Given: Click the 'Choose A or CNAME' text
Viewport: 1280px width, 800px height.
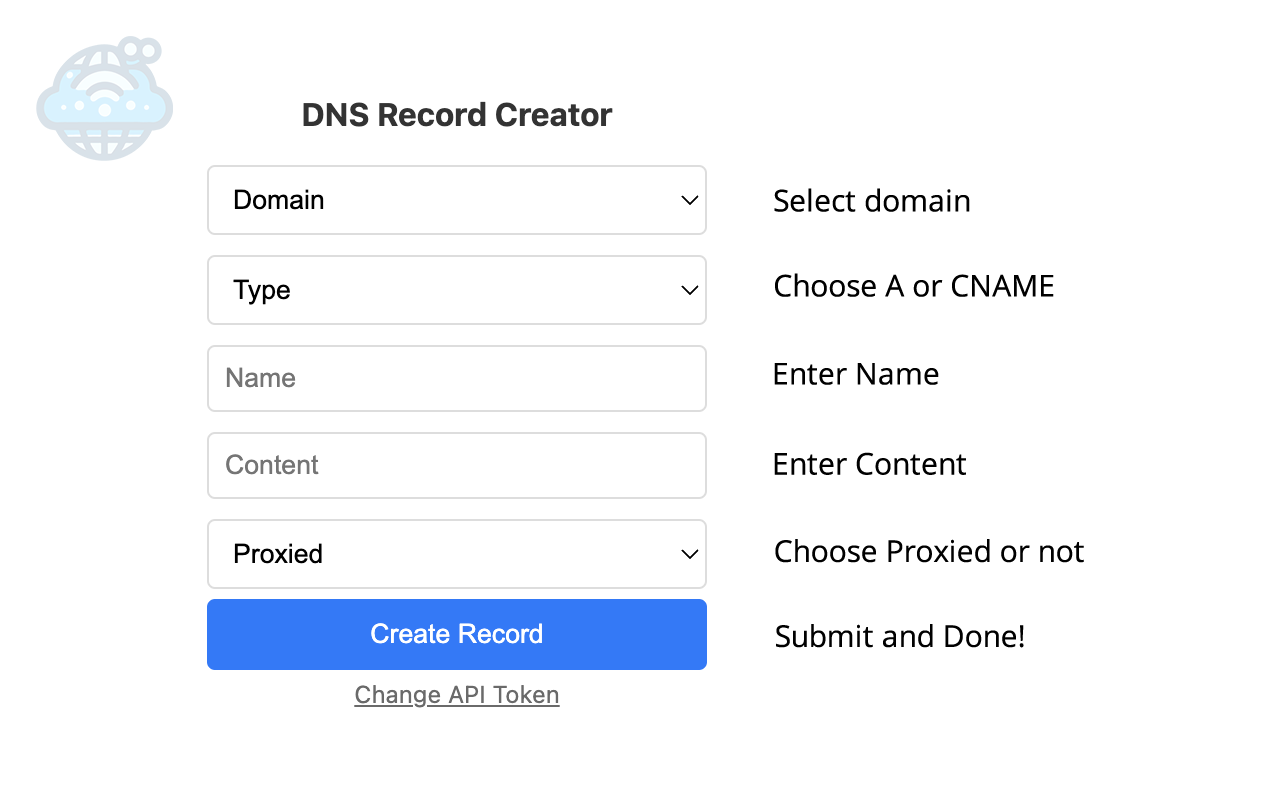Looking at the screenshot, I should 914,287.
